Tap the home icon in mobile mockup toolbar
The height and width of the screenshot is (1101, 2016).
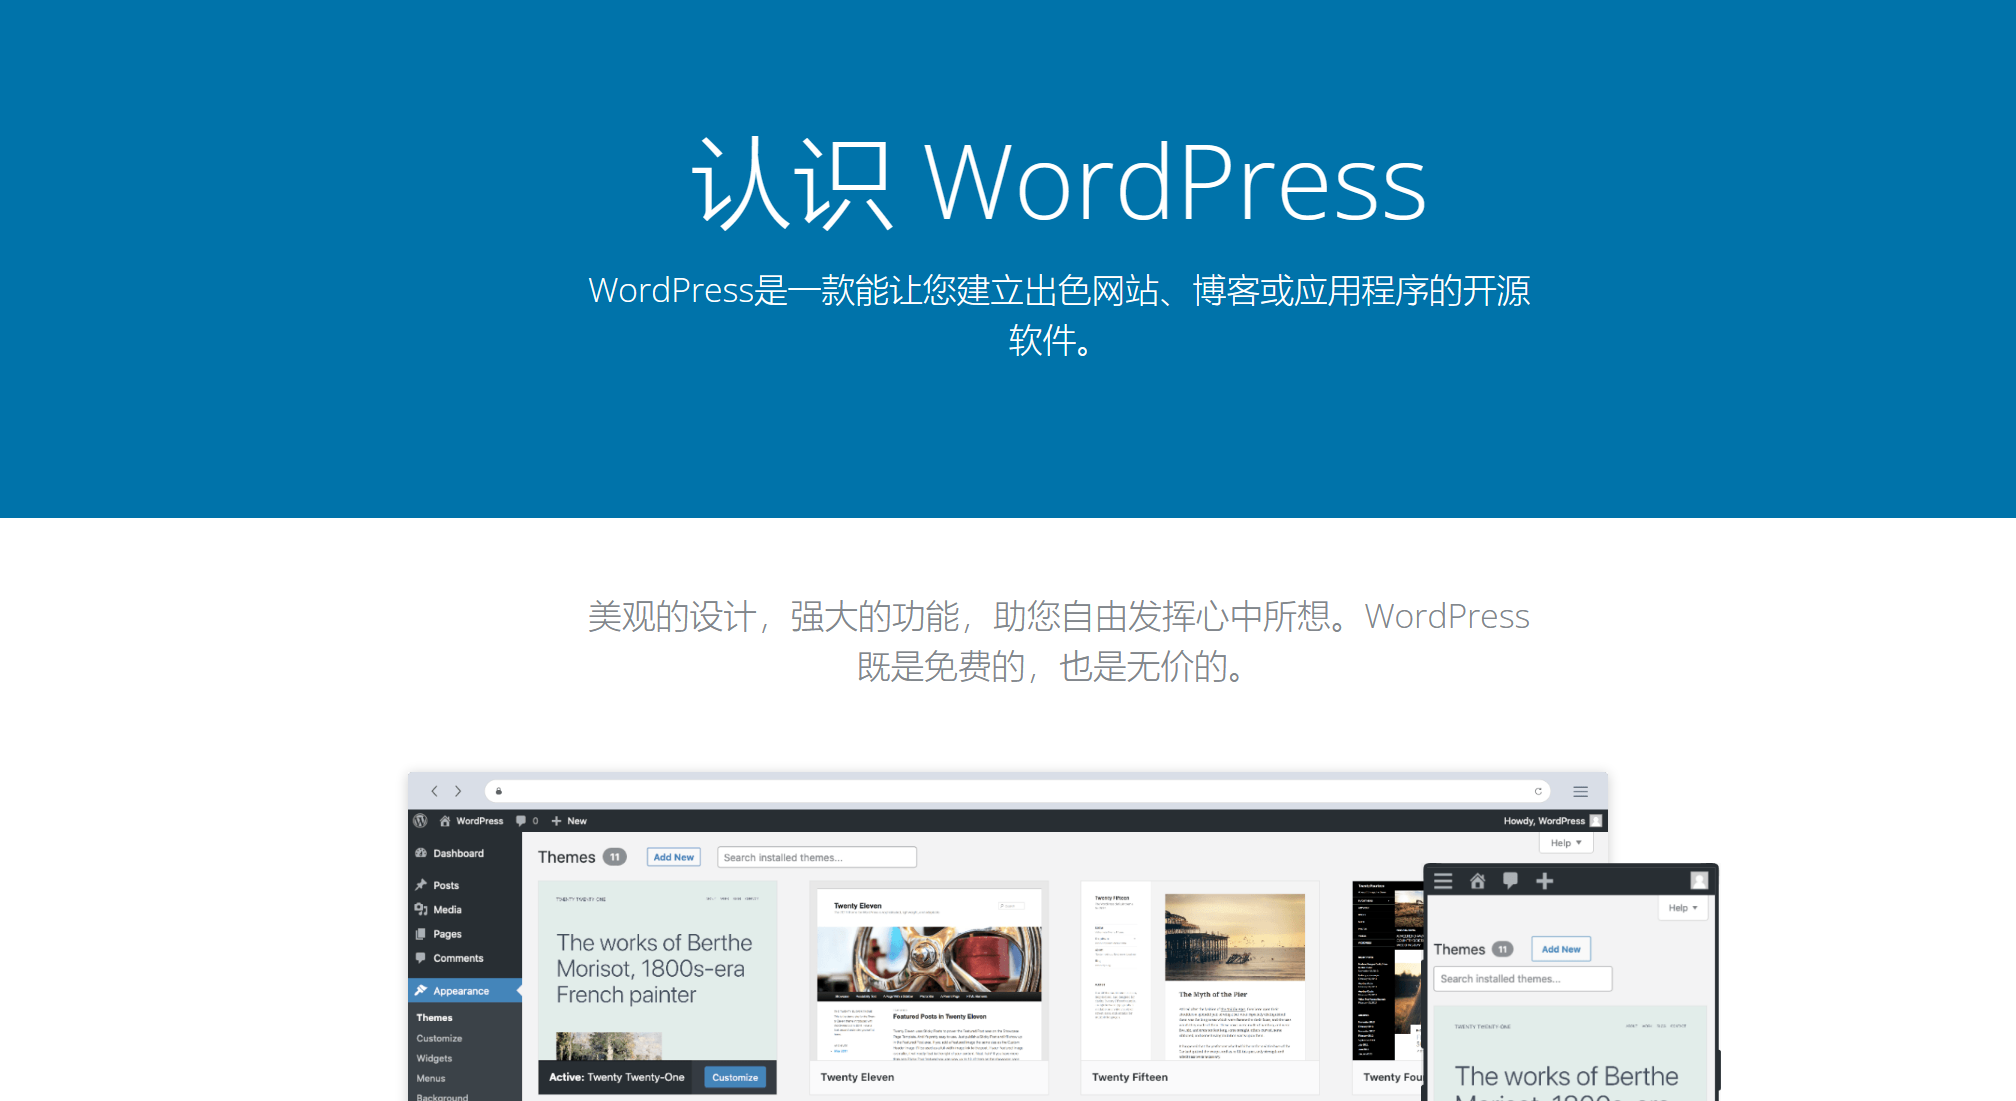(1477, 881)
